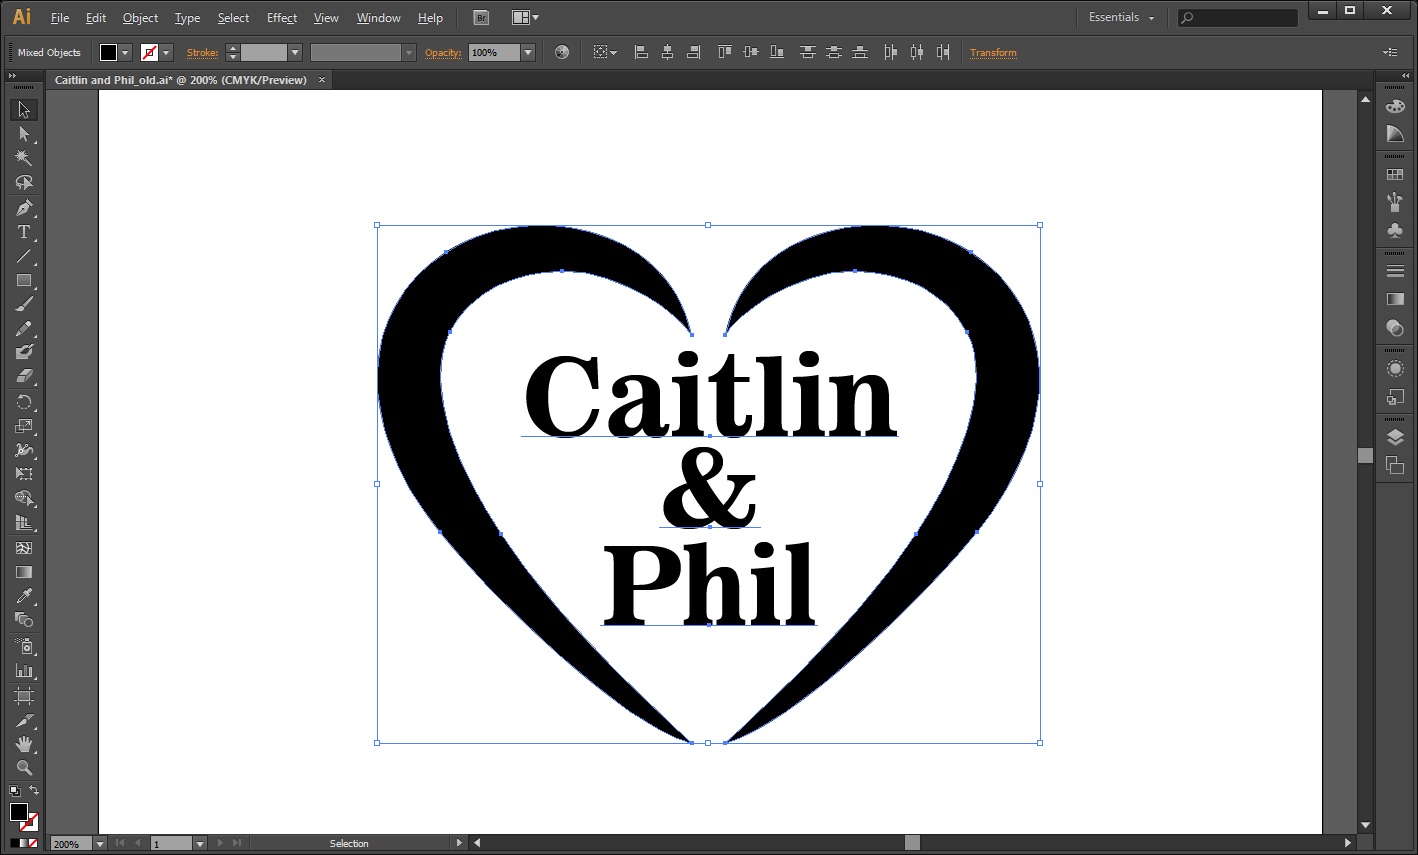Select the Perspective Grid tool
The width and height of the screenshot is (1418, 855).
point(24,523)
